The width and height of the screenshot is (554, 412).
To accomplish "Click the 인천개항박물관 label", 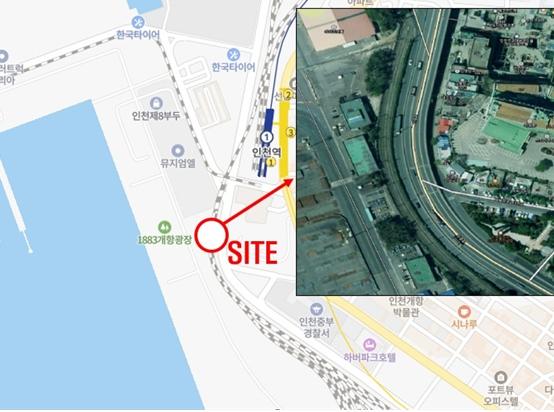I will pyautogui.click(x=406, y=306).
